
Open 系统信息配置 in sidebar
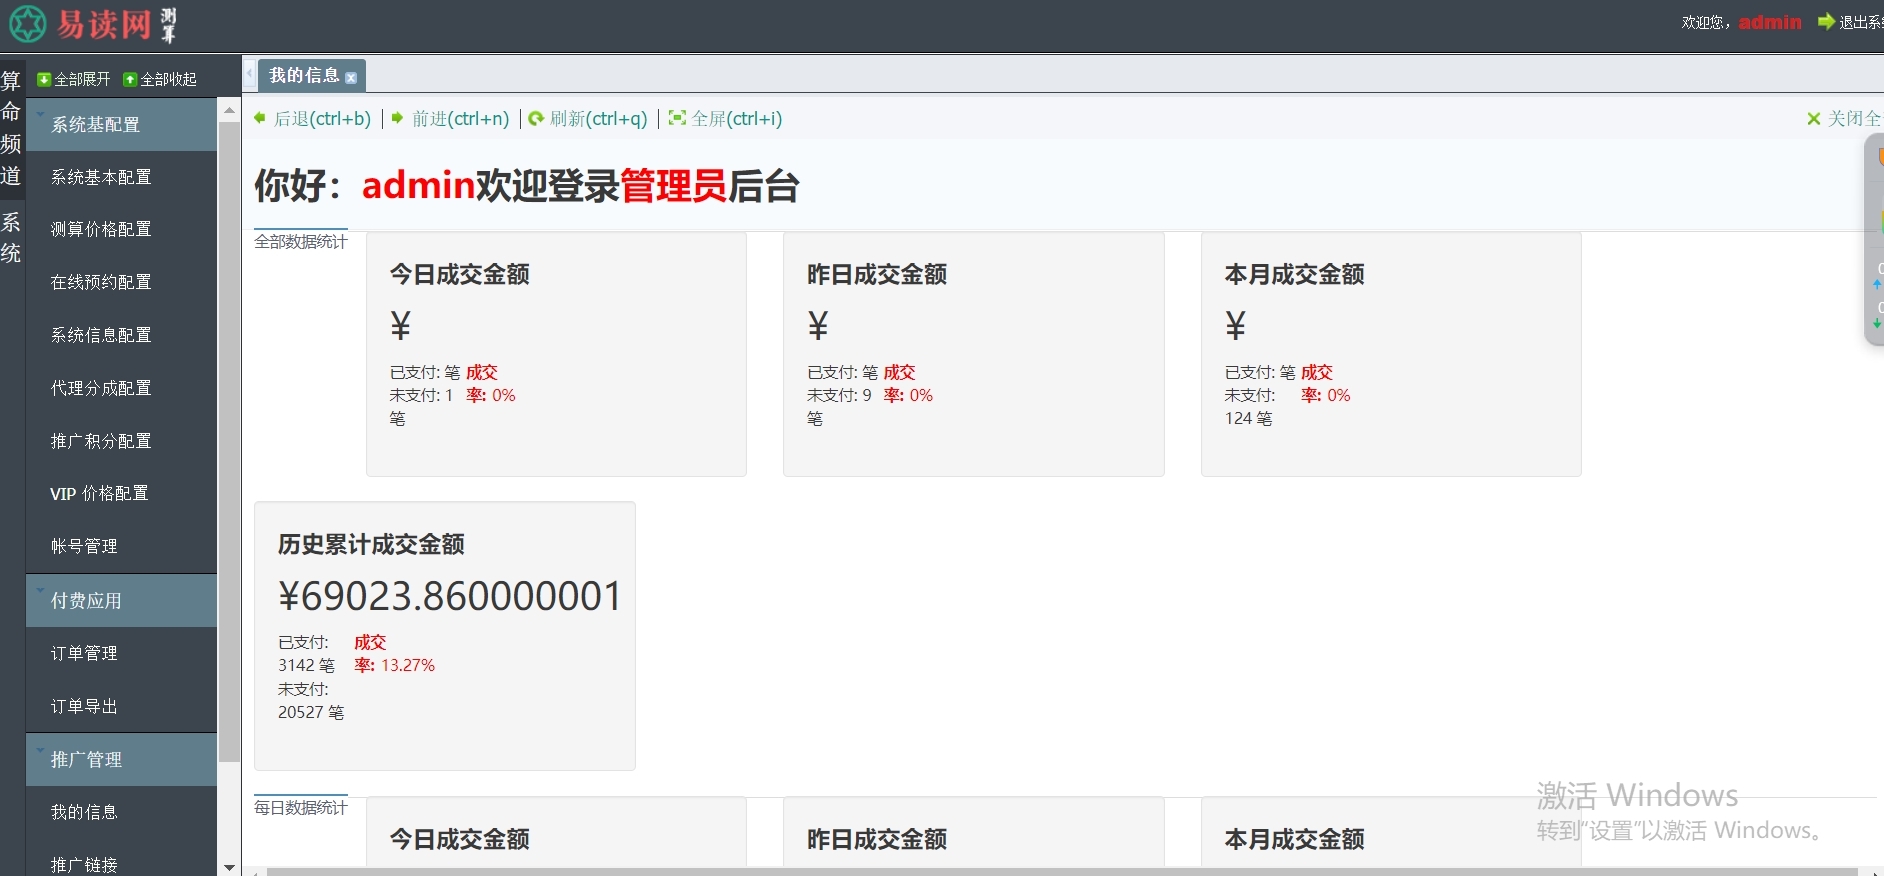tap(101, 335)
